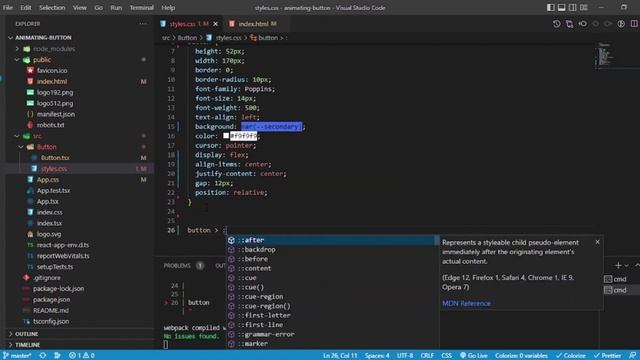Open the Terminal menu
The height and width of the screenshot is (360, 640).
point(142,7)
